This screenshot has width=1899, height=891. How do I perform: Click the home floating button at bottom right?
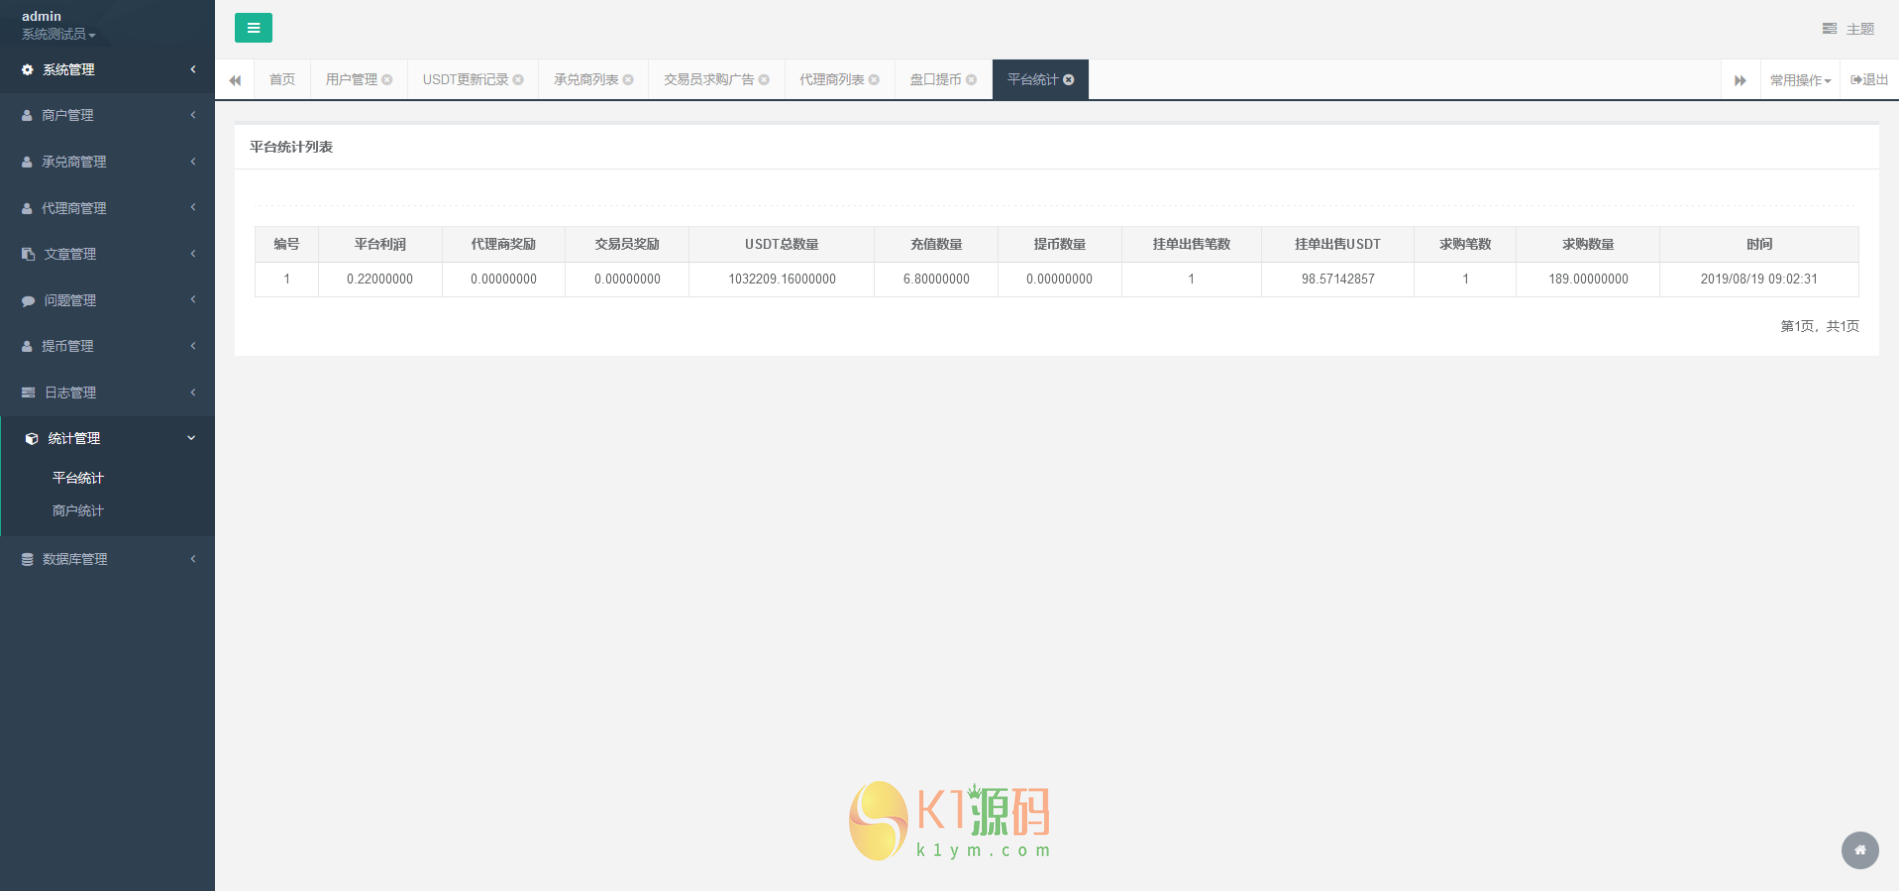1860,850
